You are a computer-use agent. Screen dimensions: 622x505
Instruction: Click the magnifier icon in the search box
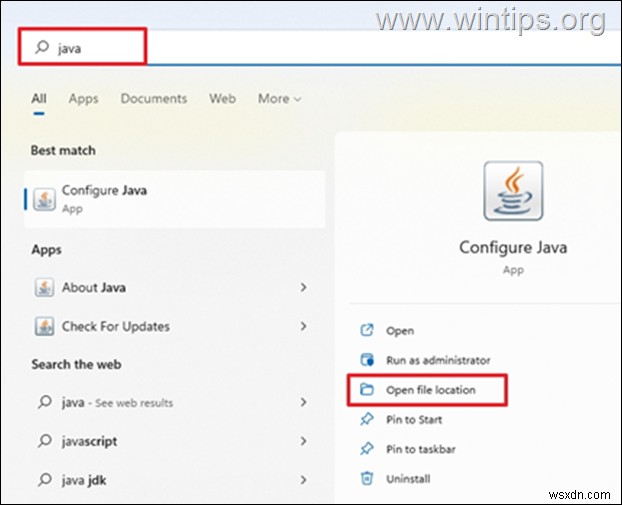pos(42,47)
